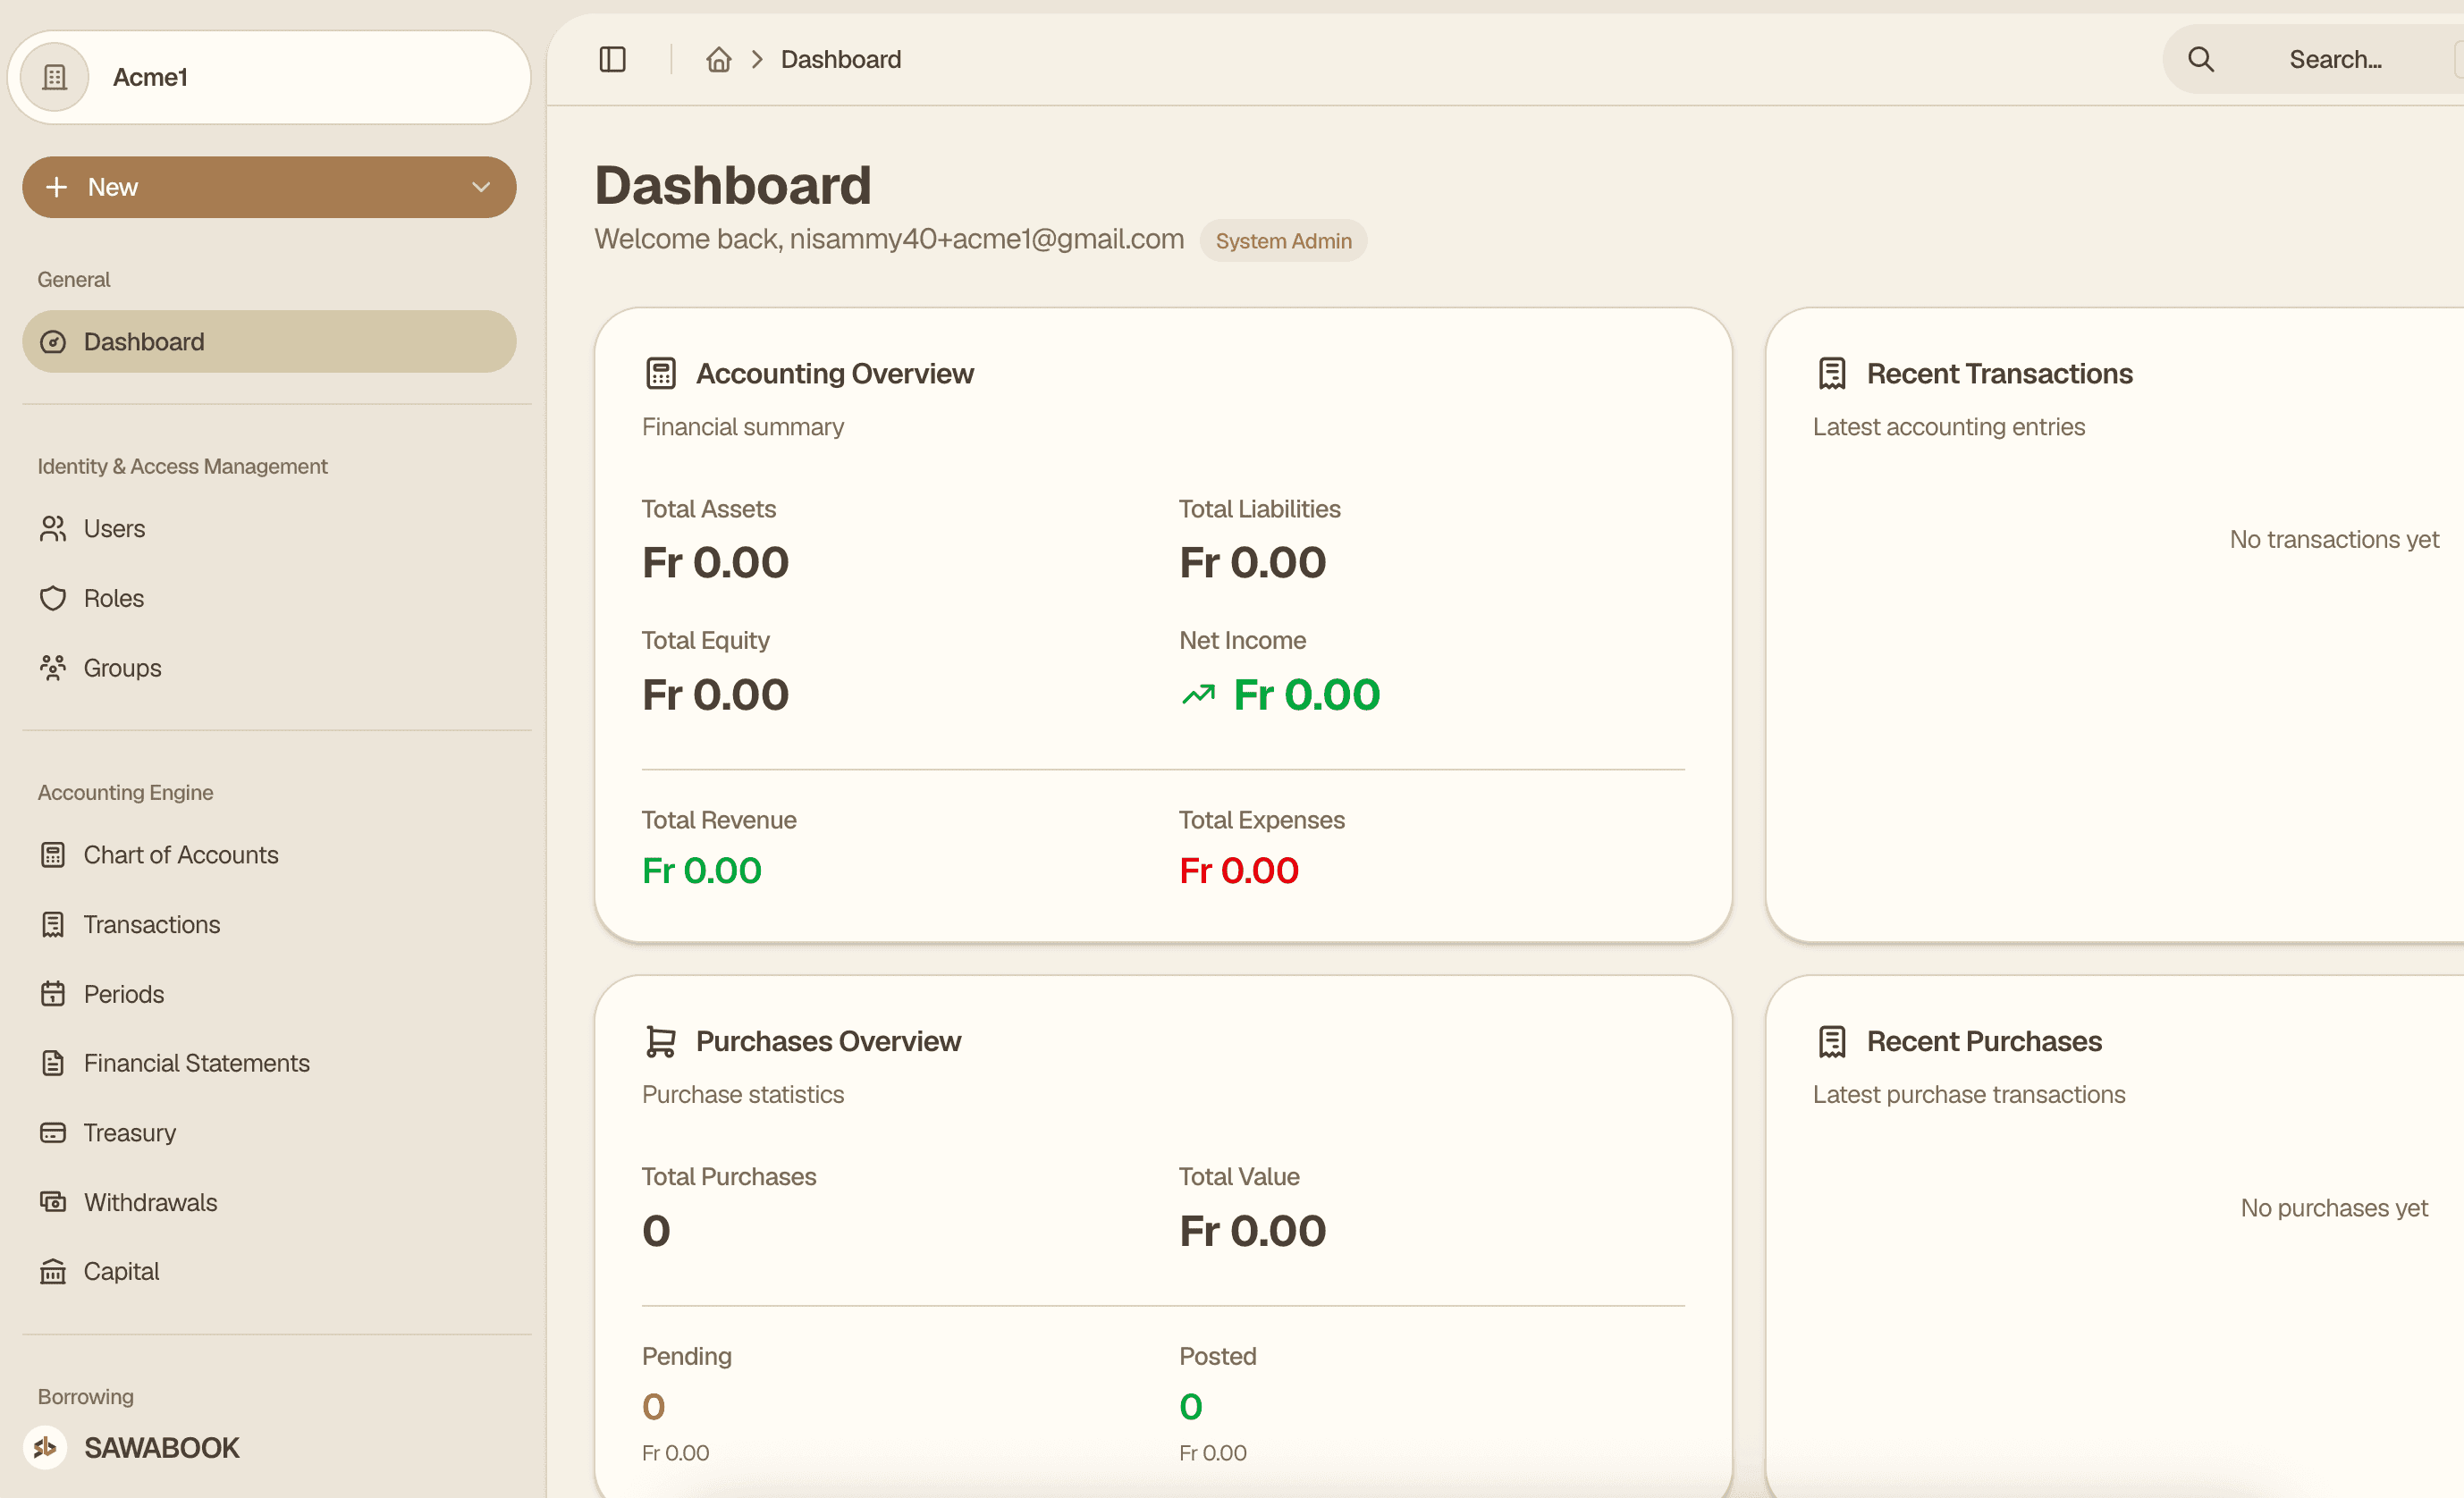This screenshot has height=1498, width=2464.
Task: Click the 'No transactions yet' text
Action: click(2334, 540)
